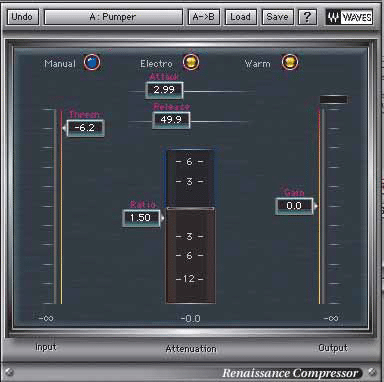
Task: Open the Load preset menu
Action: [241, 17]
